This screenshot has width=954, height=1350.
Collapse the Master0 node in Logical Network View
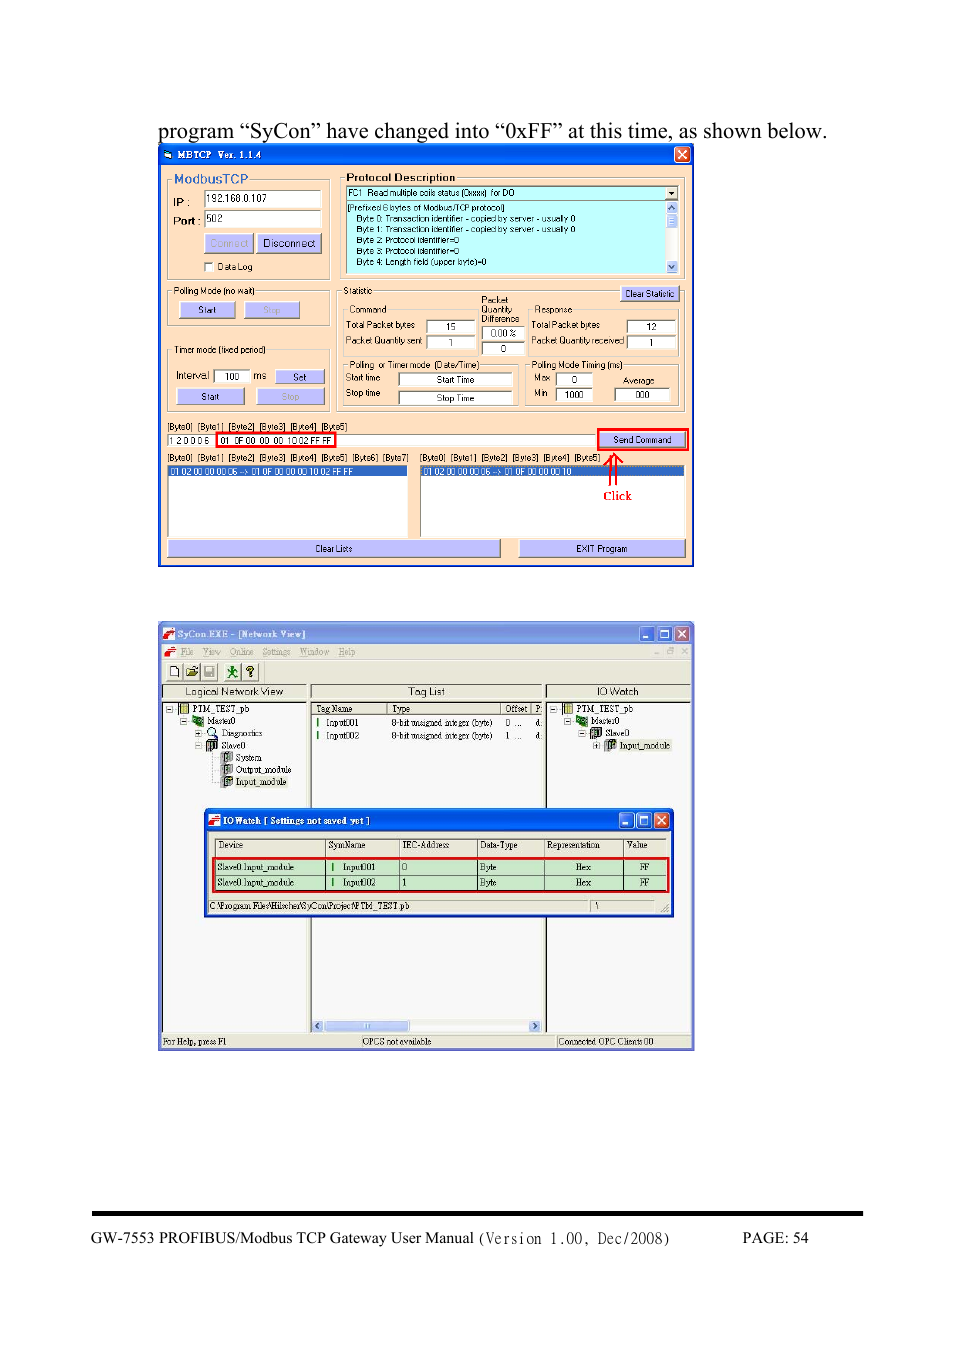point(184,721)
